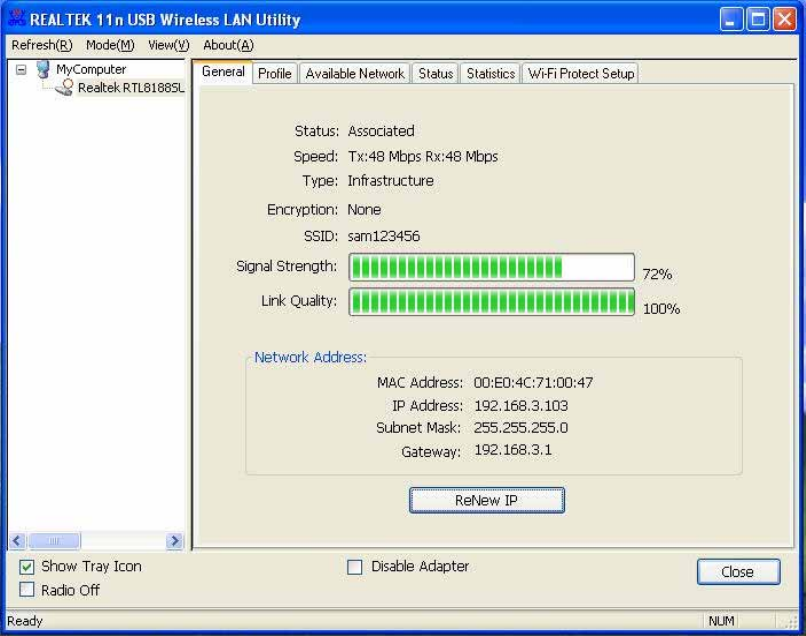This screenshot has width=806, height=636.
Task: Maximize the Wireless LAN Utility window
Action: (758, 20)
